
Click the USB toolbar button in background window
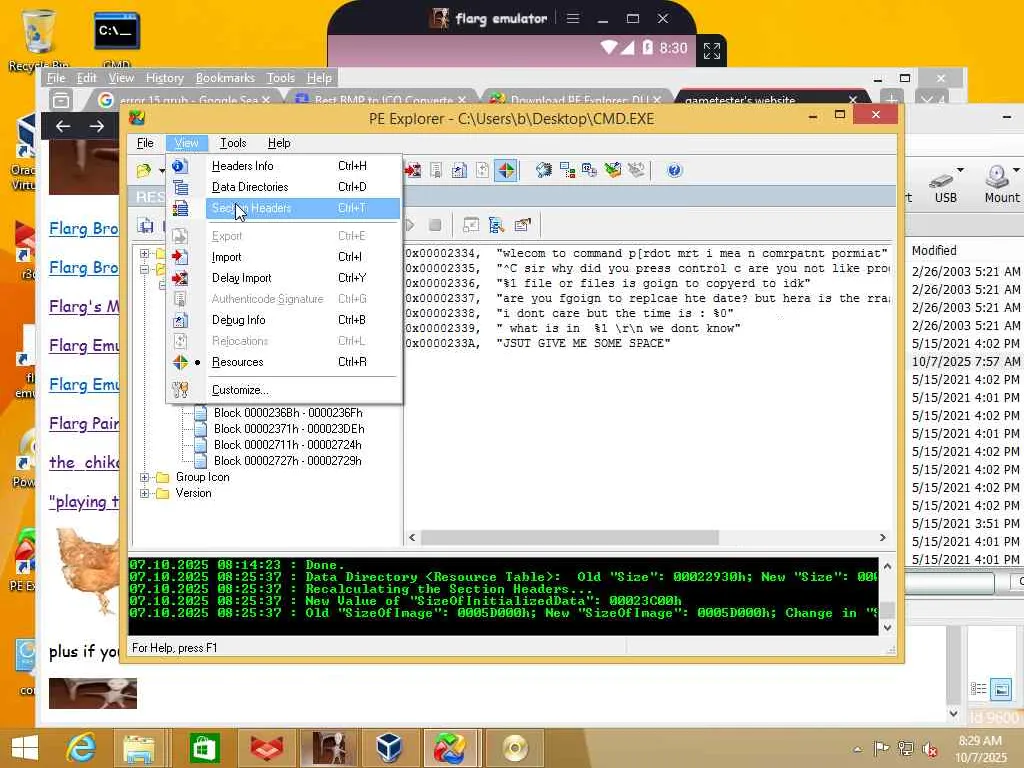(945, 185)
